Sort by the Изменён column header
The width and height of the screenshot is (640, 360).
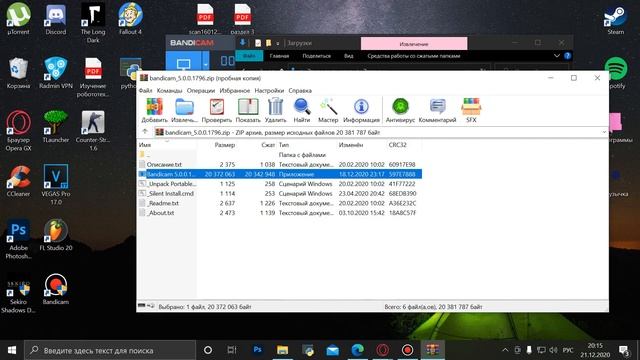pyautogui.click(x=351, y=145)
